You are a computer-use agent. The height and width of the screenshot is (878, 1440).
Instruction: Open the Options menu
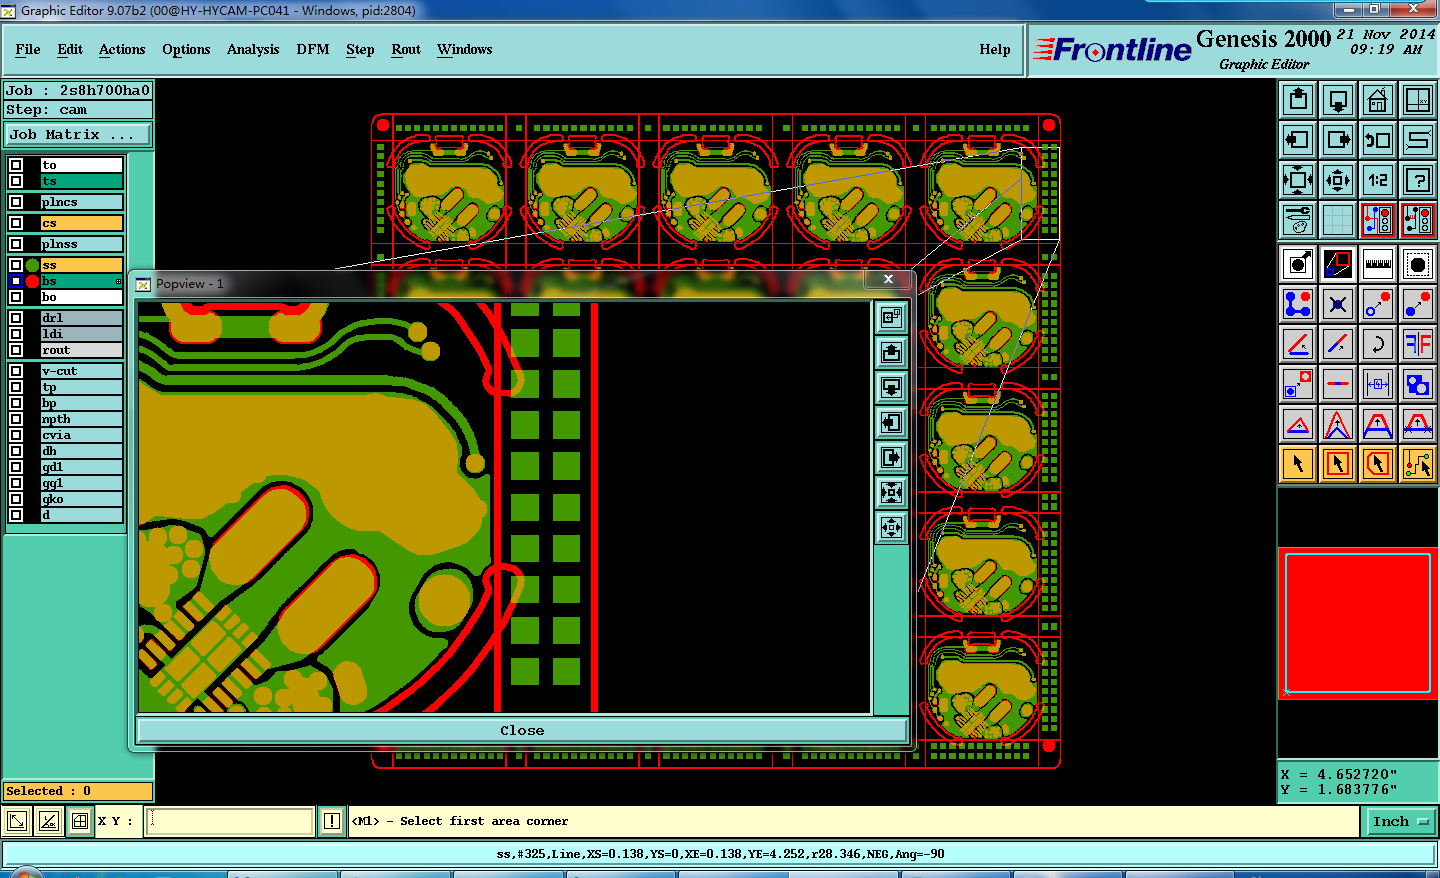(x=186, y=49)
